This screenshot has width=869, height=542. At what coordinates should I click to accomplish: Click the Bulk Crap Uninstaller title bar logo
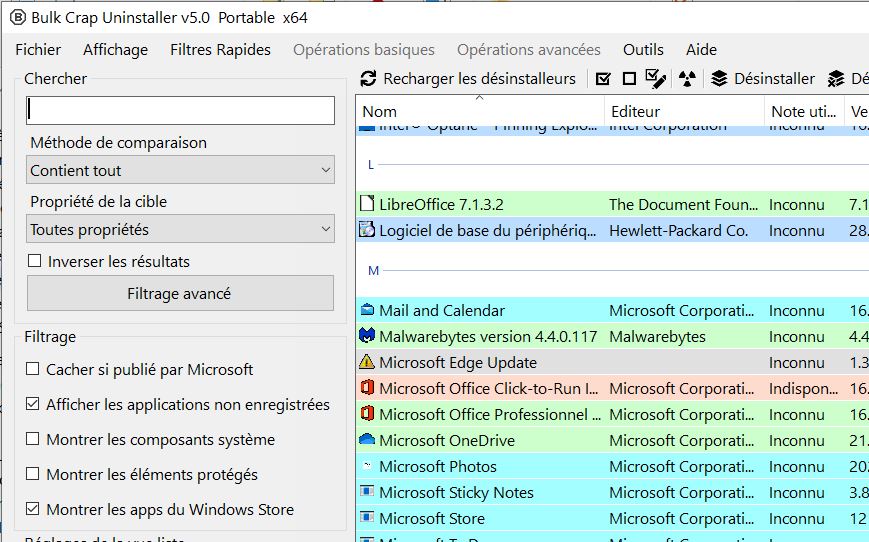click(18, 18)
